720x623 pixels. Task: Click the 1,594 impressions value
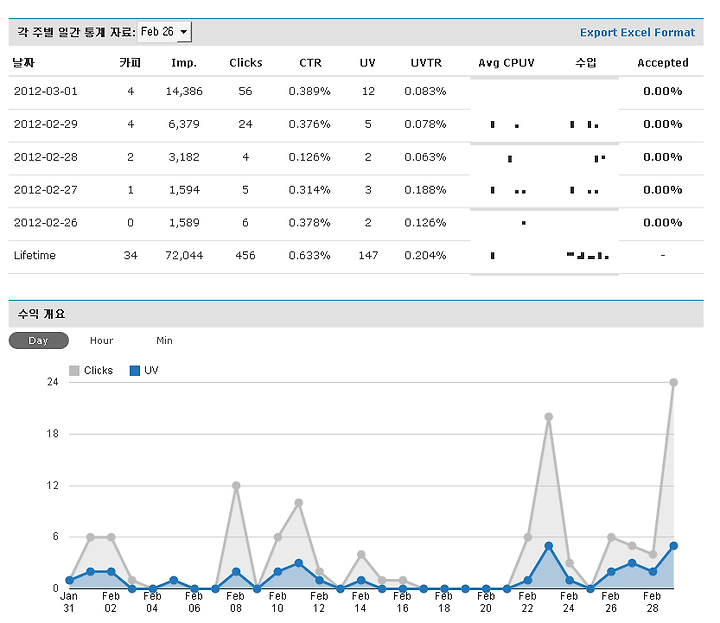184,190
